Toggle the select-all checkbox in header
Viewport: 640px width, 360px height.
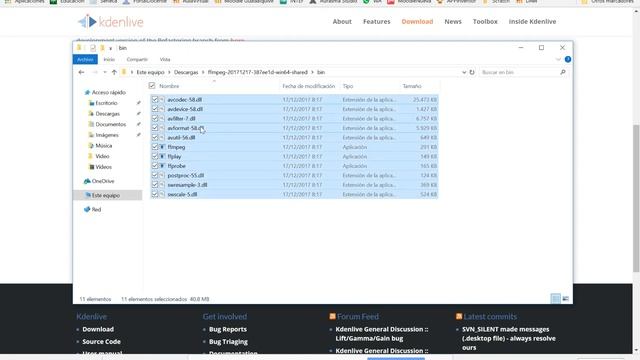(x=152, y=86)
